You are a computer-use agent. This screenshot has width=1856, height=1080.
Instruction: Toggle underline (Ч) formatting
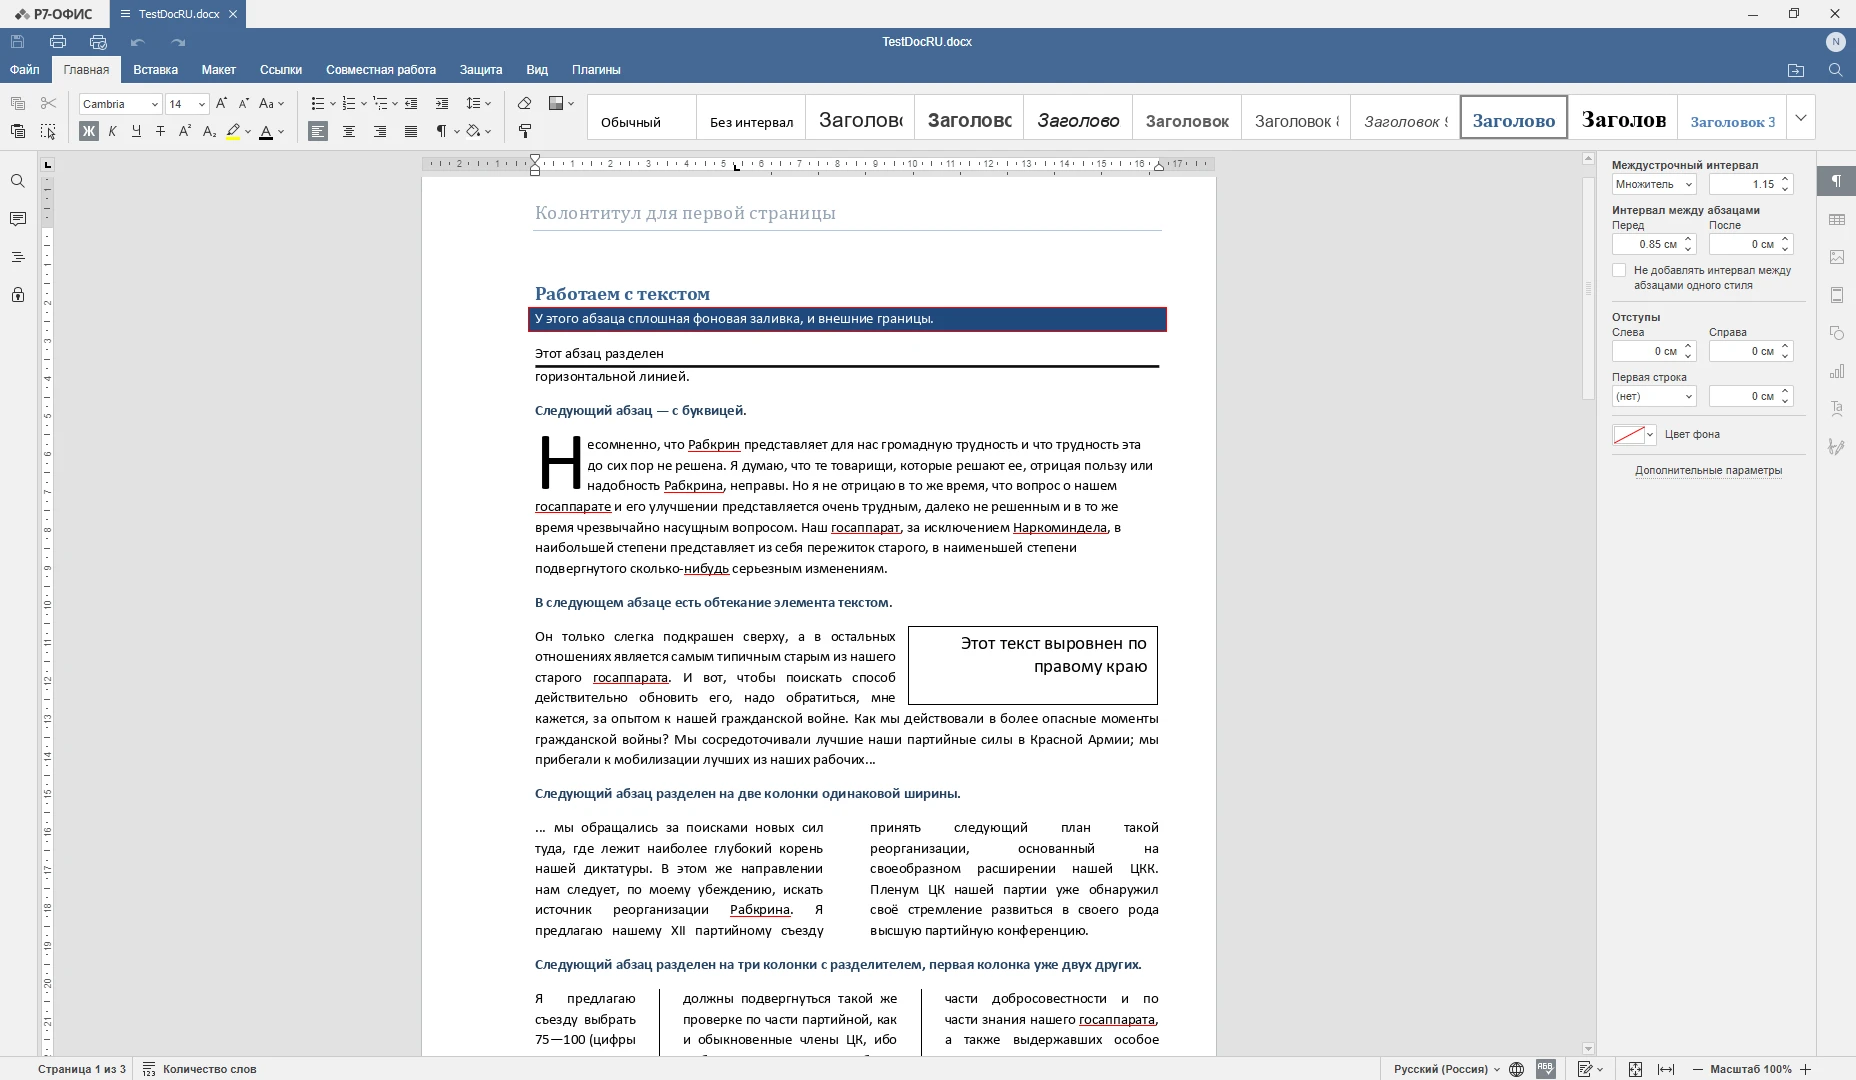(x=136, y=131)
